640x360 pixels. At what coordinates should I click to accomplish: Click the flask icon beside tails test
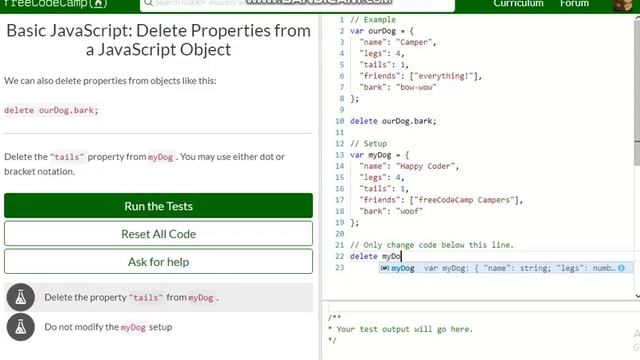point(20,297)
